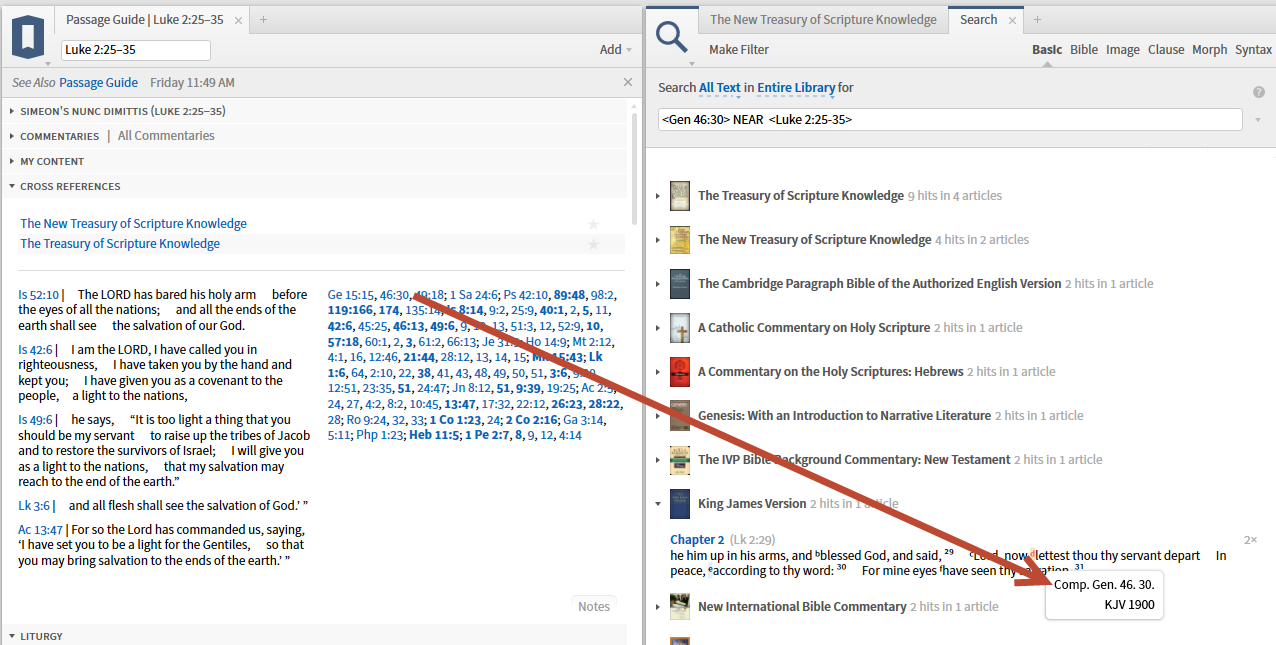Click the Luke 2:25–35 passage reference box
The image size is (1276, 645).
136,50
